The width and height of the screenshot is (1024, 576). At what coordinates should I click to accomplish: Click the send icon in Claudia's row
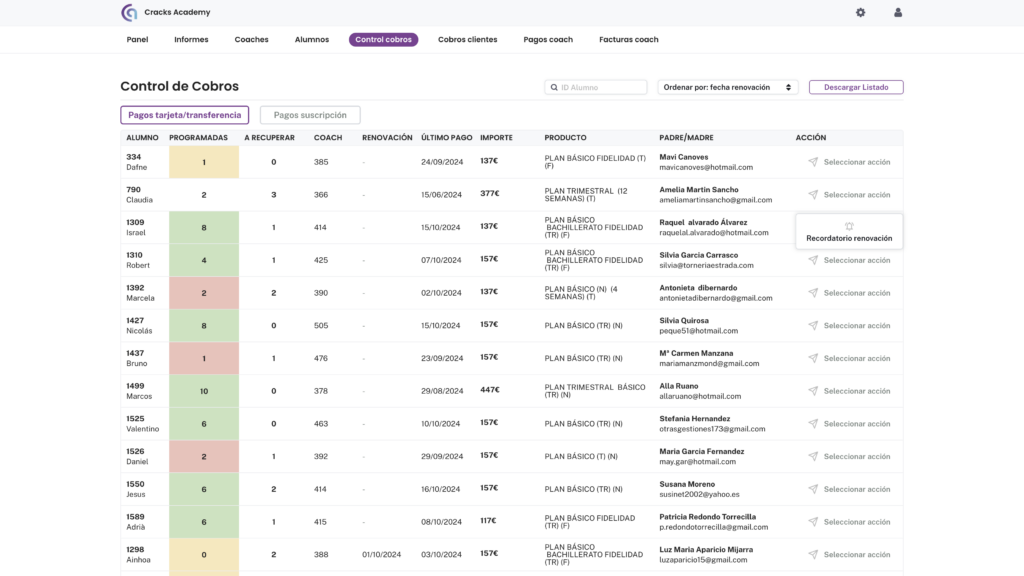pos(813,195)
